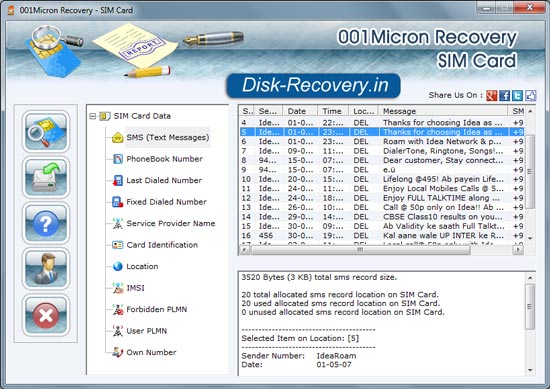Click details pane scroll down arrow
The image size is (550, 389).
tap(530, 370)
